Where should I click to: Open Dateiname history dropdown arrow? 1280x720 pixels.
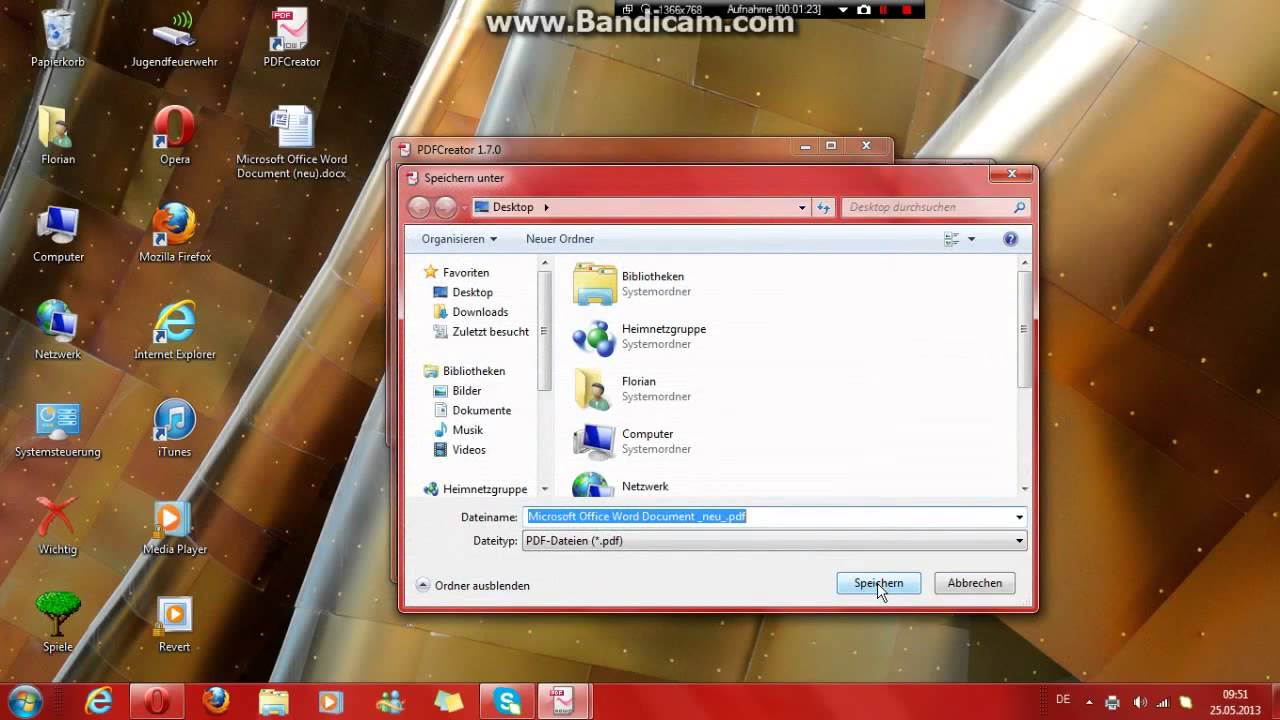coord(1019,517)
